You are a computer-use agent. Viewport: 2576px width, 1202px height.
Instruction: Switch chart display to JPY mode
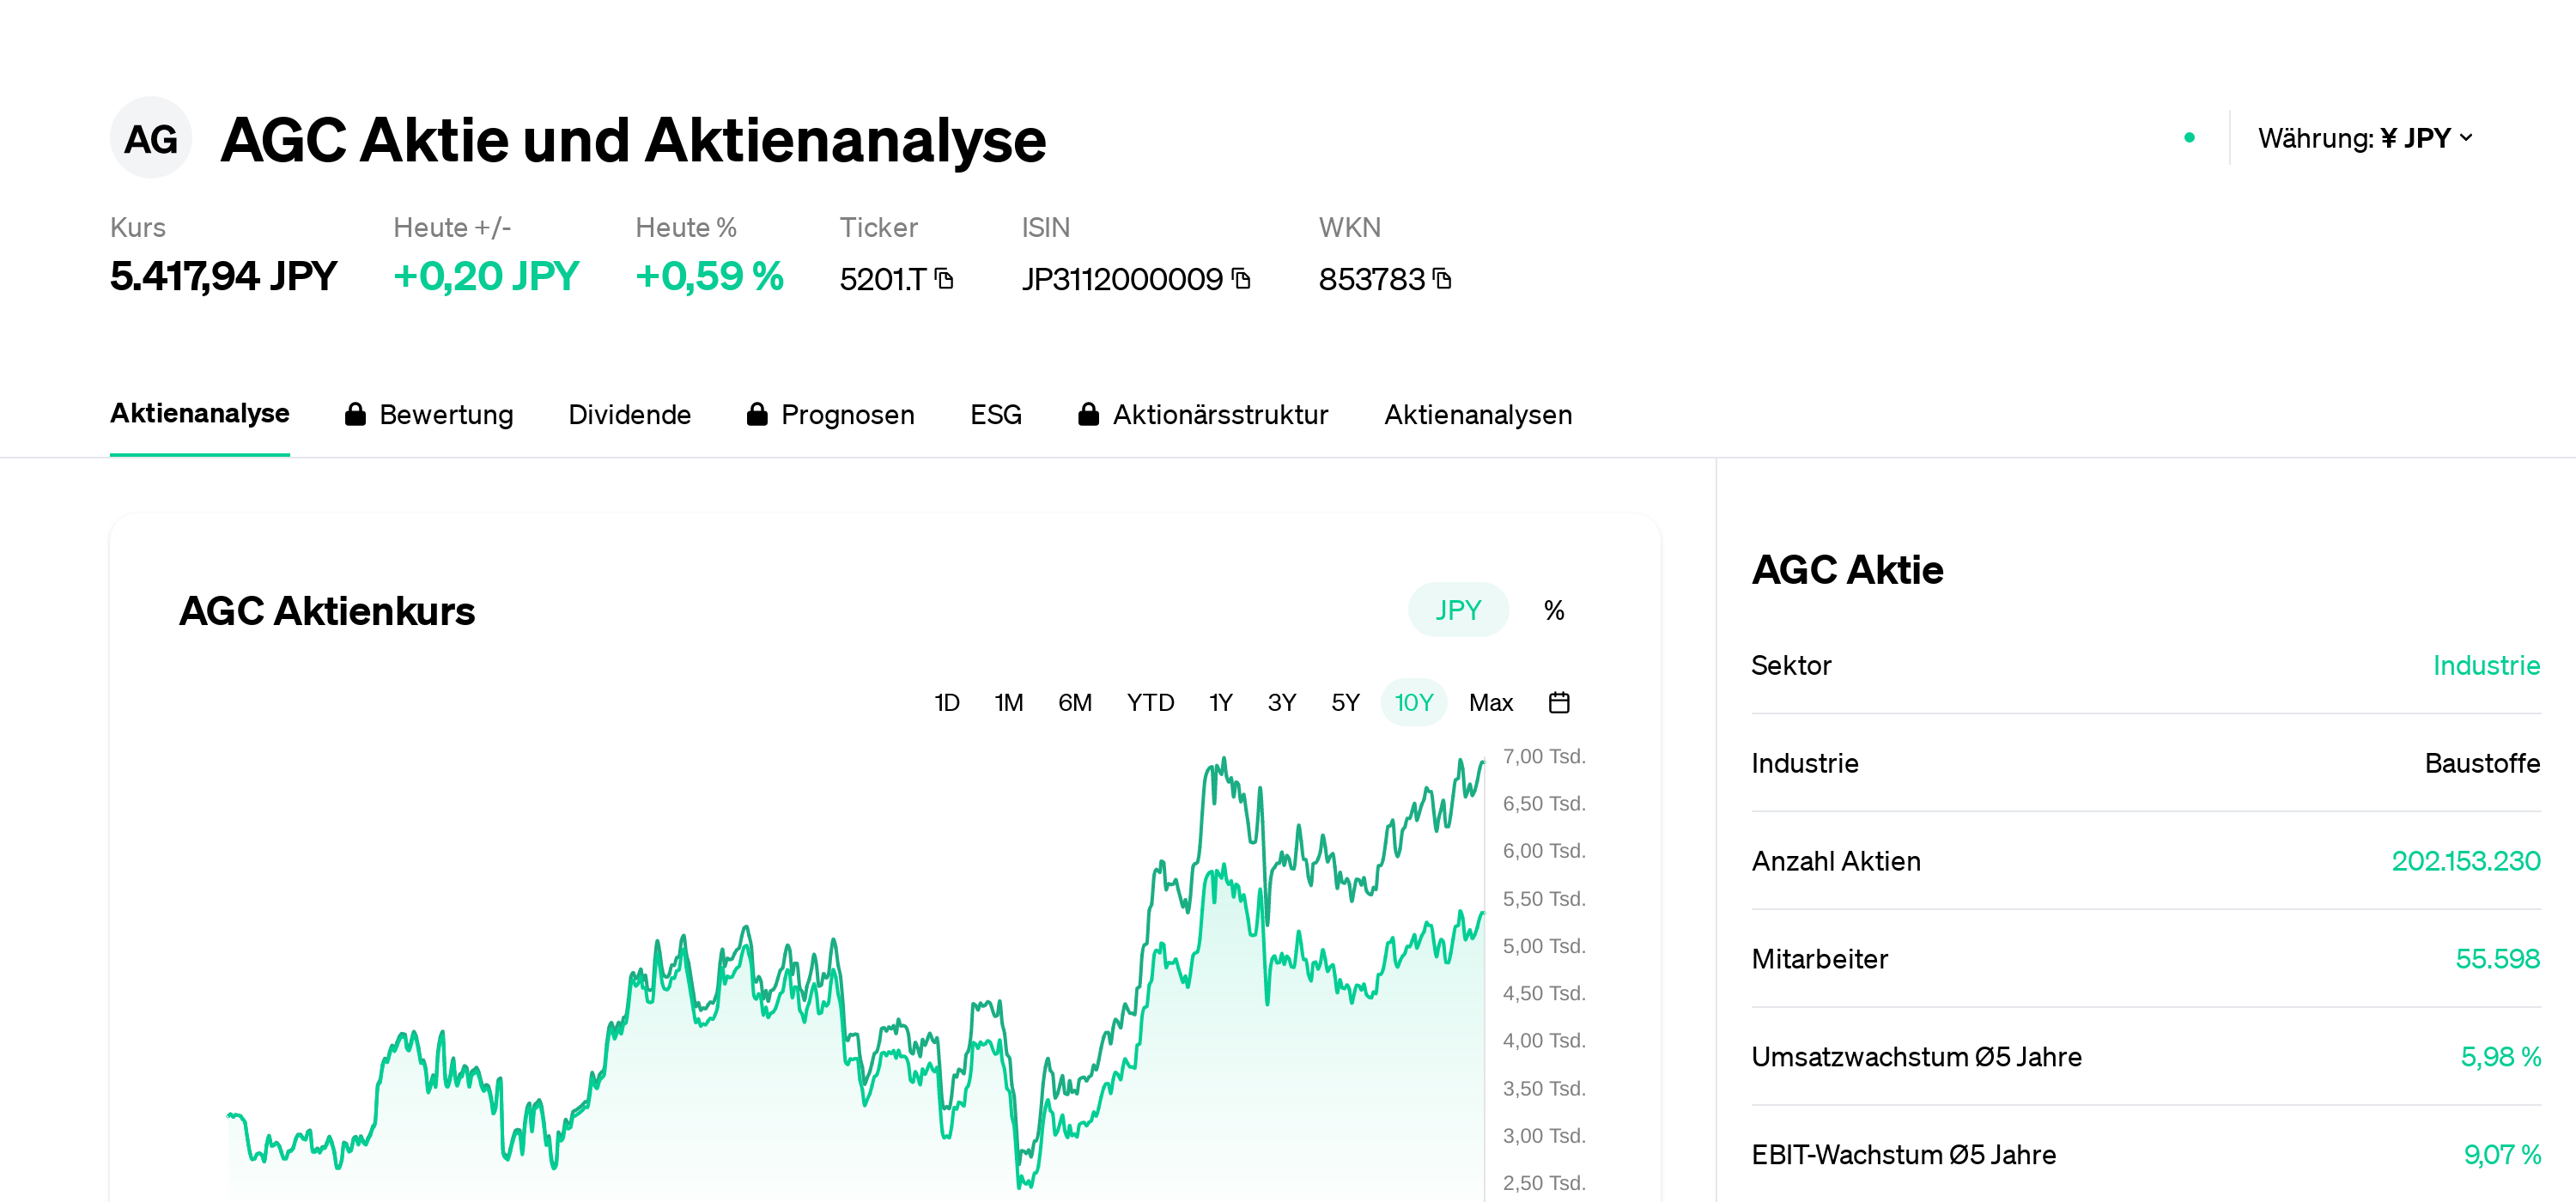coord(1457,610)
